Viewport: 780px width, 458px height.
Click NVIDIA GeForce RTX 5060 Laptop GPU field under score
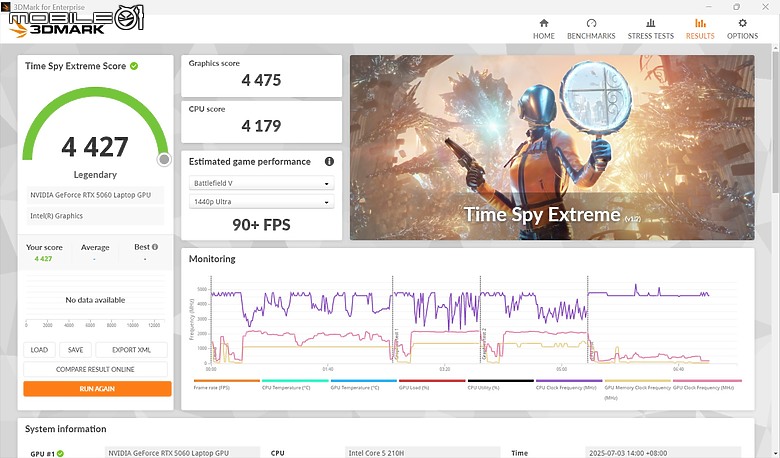[95, 195]
